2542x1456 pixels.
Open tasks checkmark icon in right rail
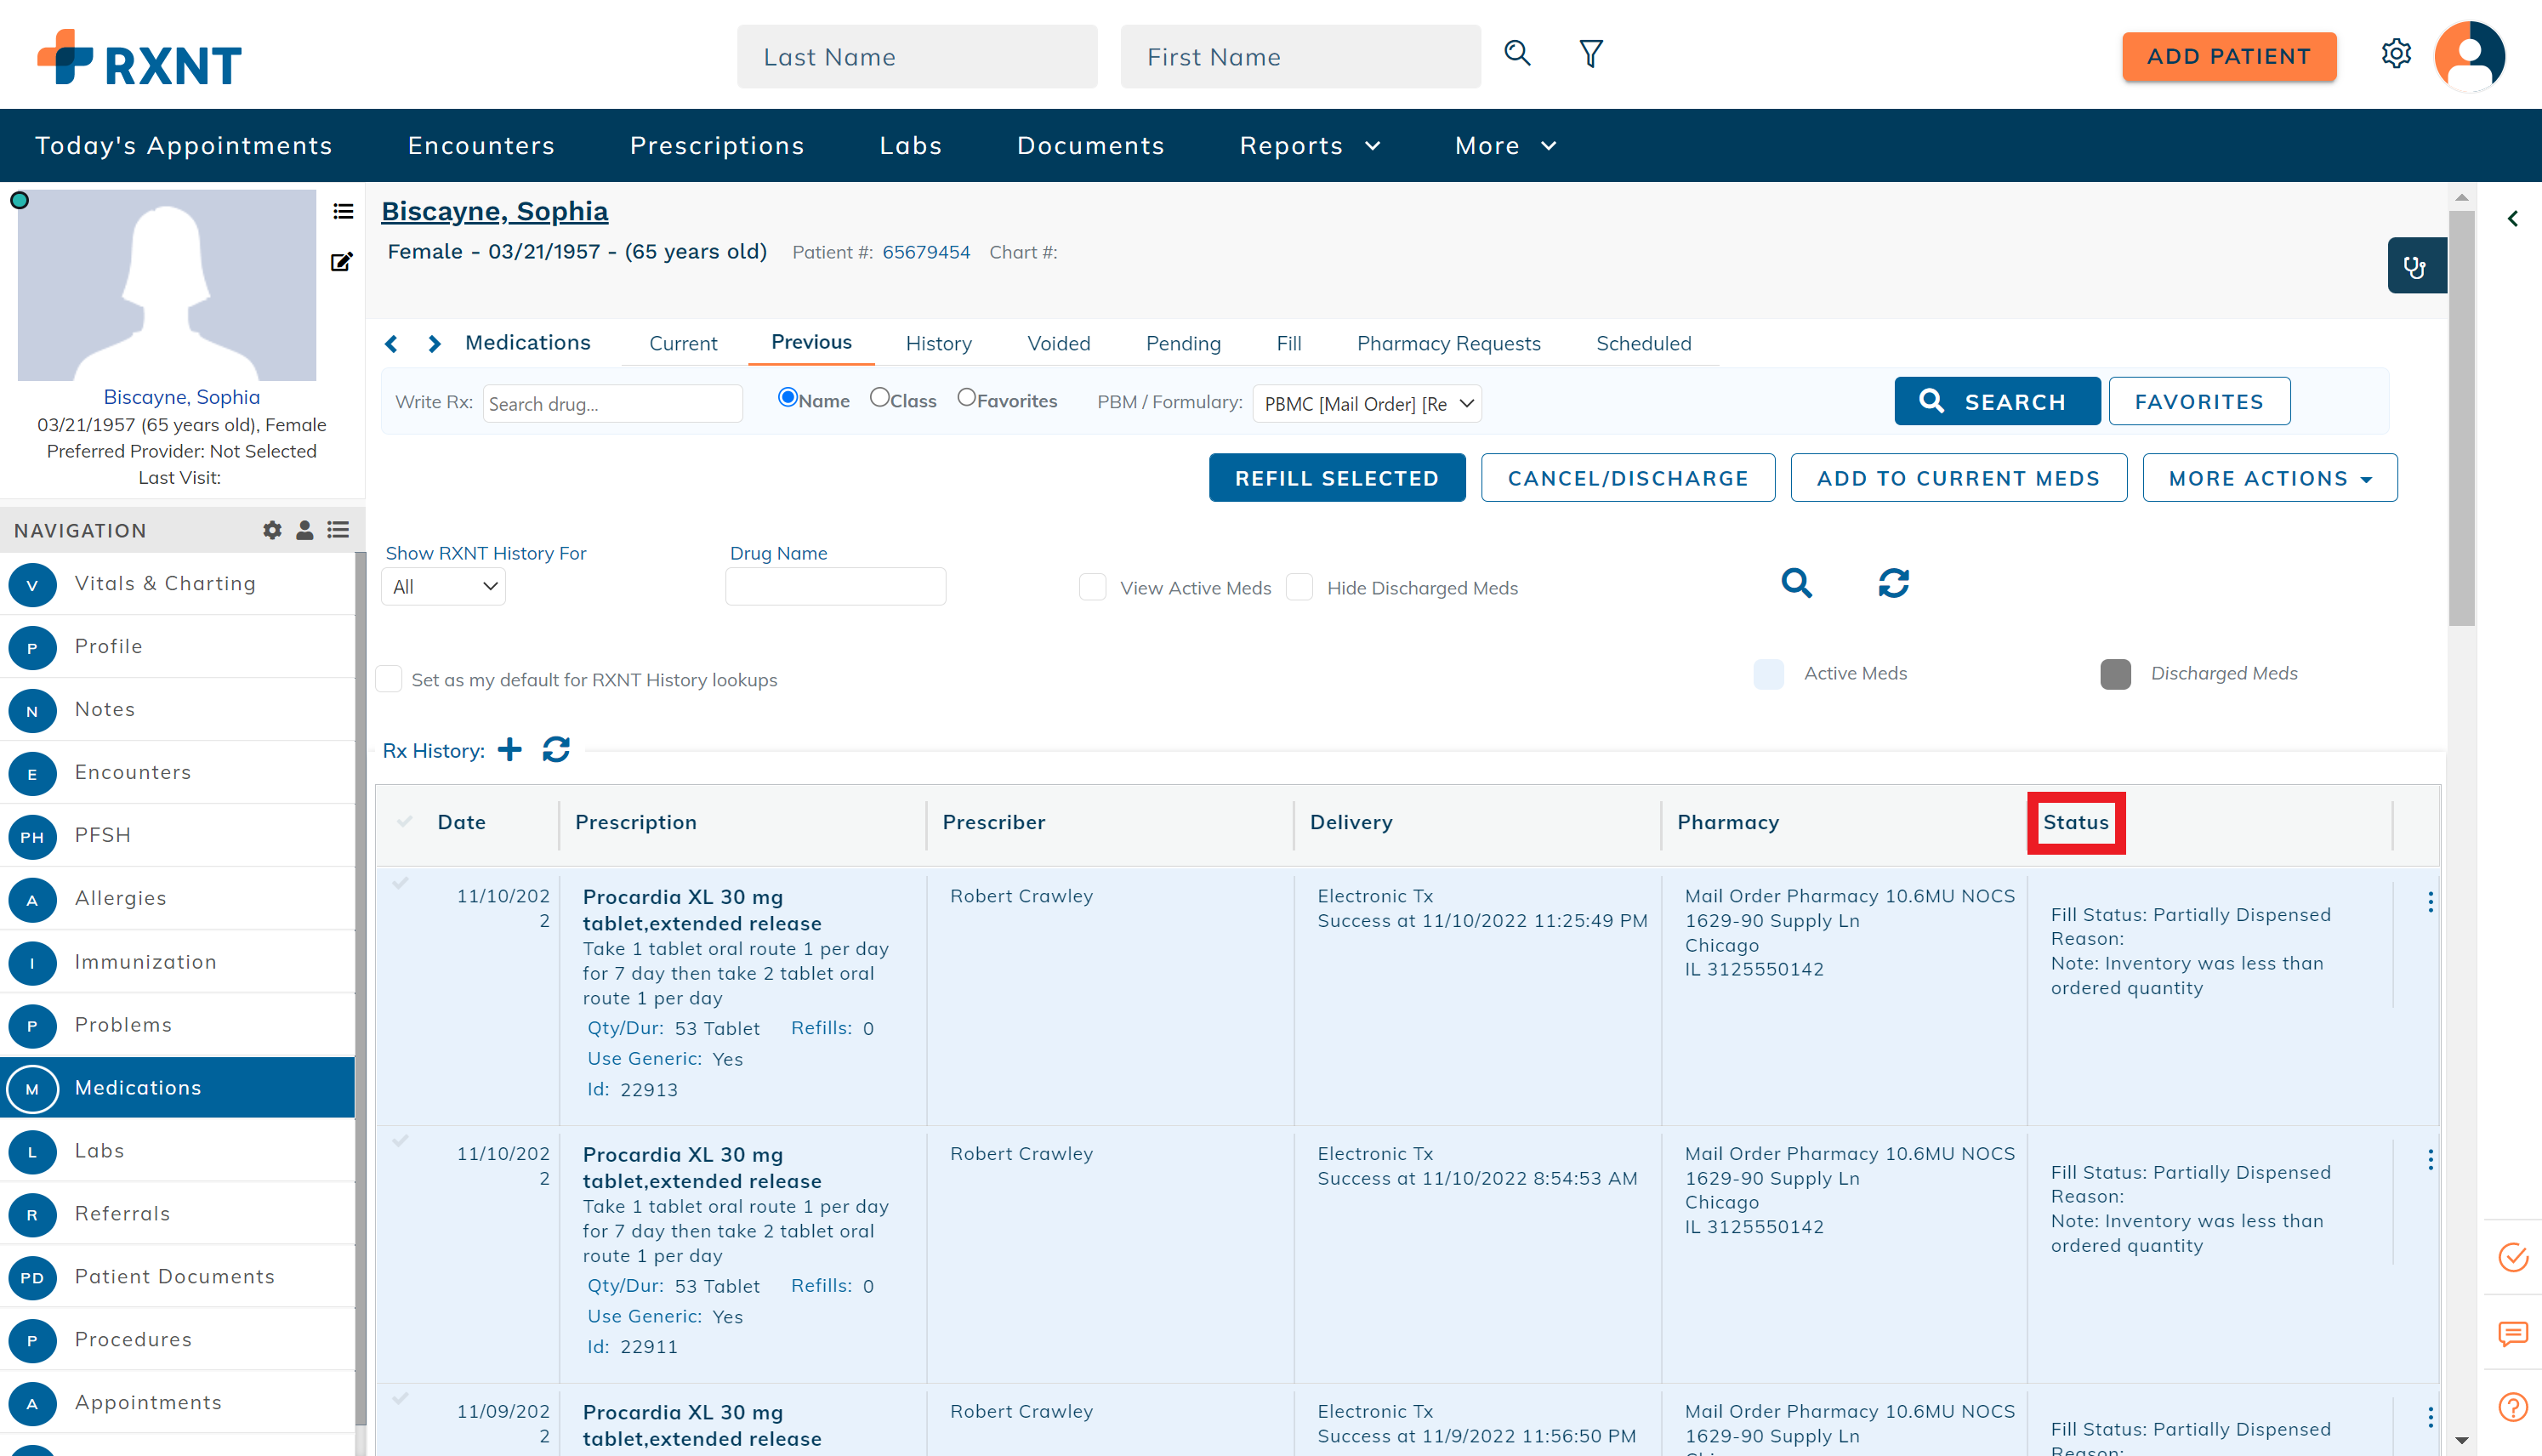(2513, 1258)
